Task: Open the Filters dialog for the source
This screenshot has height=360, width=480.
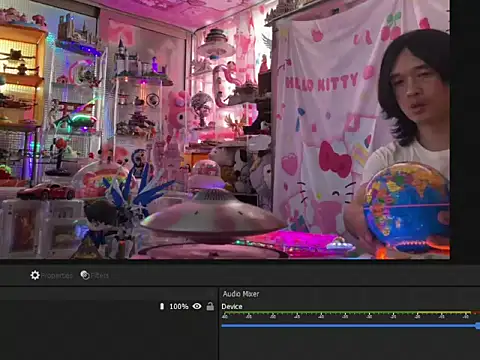Action: point(94,275)
